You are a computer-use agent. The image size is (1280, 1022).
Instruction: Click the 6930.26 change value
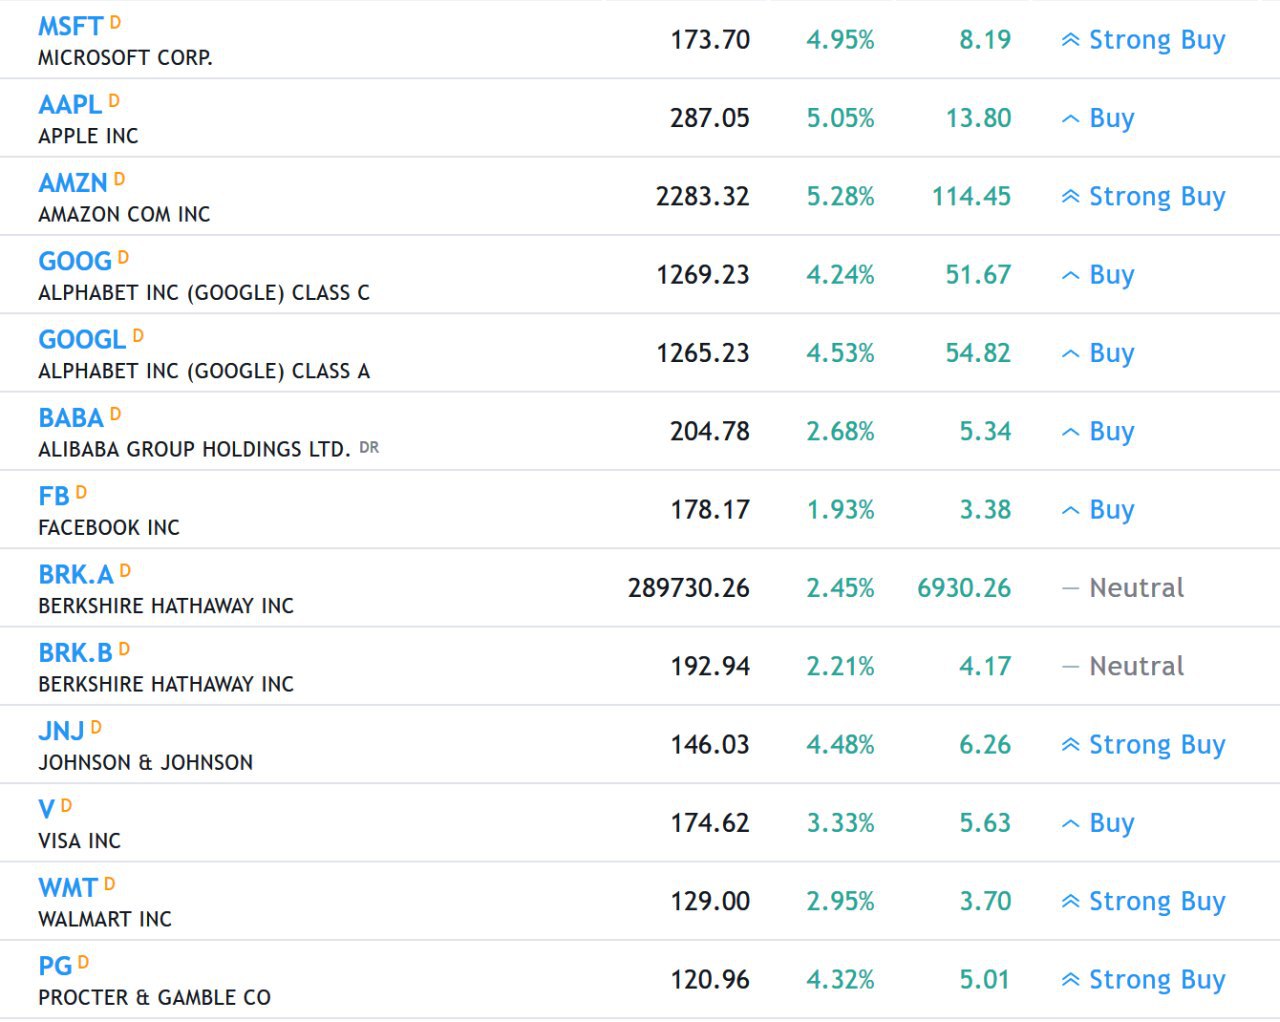coord(964,588)
